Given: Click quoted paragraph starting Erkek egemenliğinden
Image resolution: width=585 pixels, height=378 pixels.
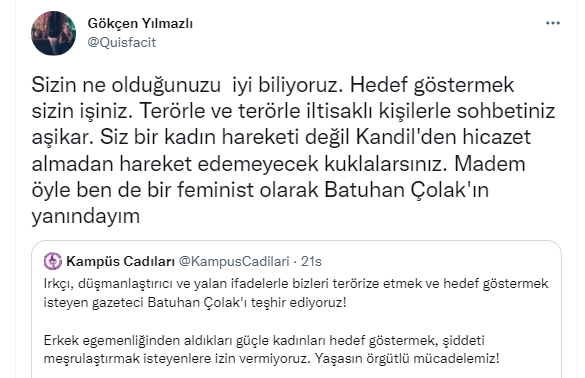Looking at the screenshot, I should point(271,349).
